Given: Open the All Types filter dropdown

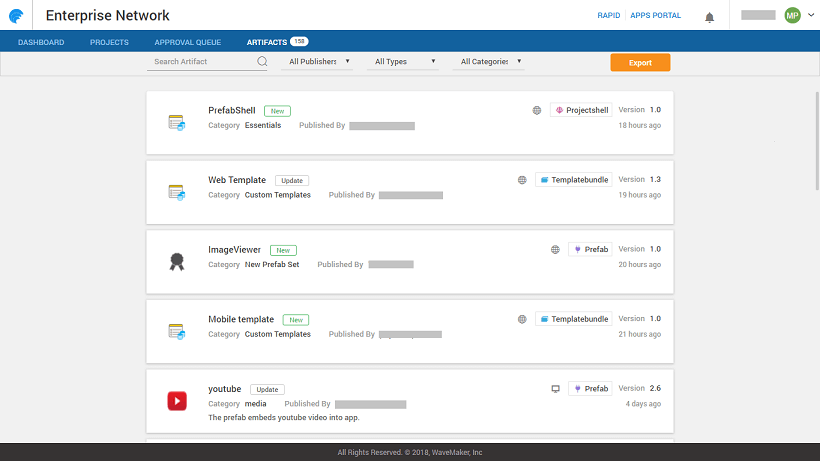Looking at the screenshot, I should pos(405,62).
